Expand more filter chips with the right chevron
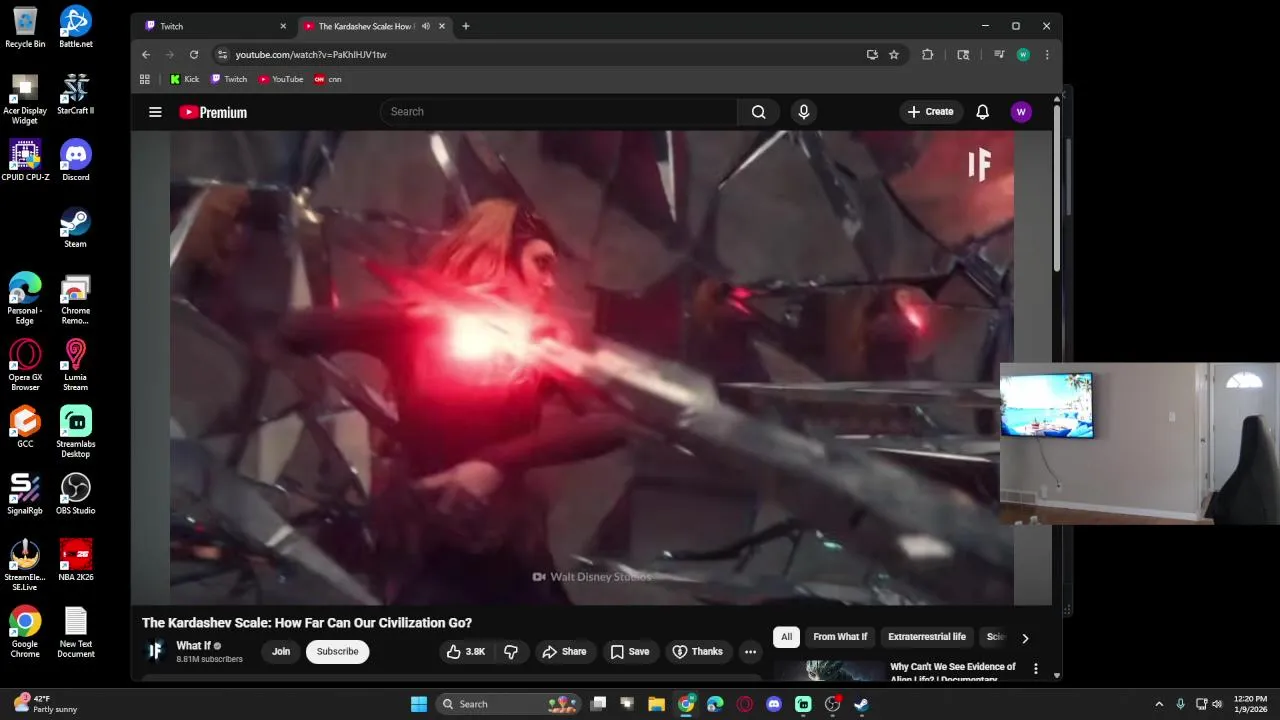This screenshot has width=1280, height=720. tap(1025, 638)
